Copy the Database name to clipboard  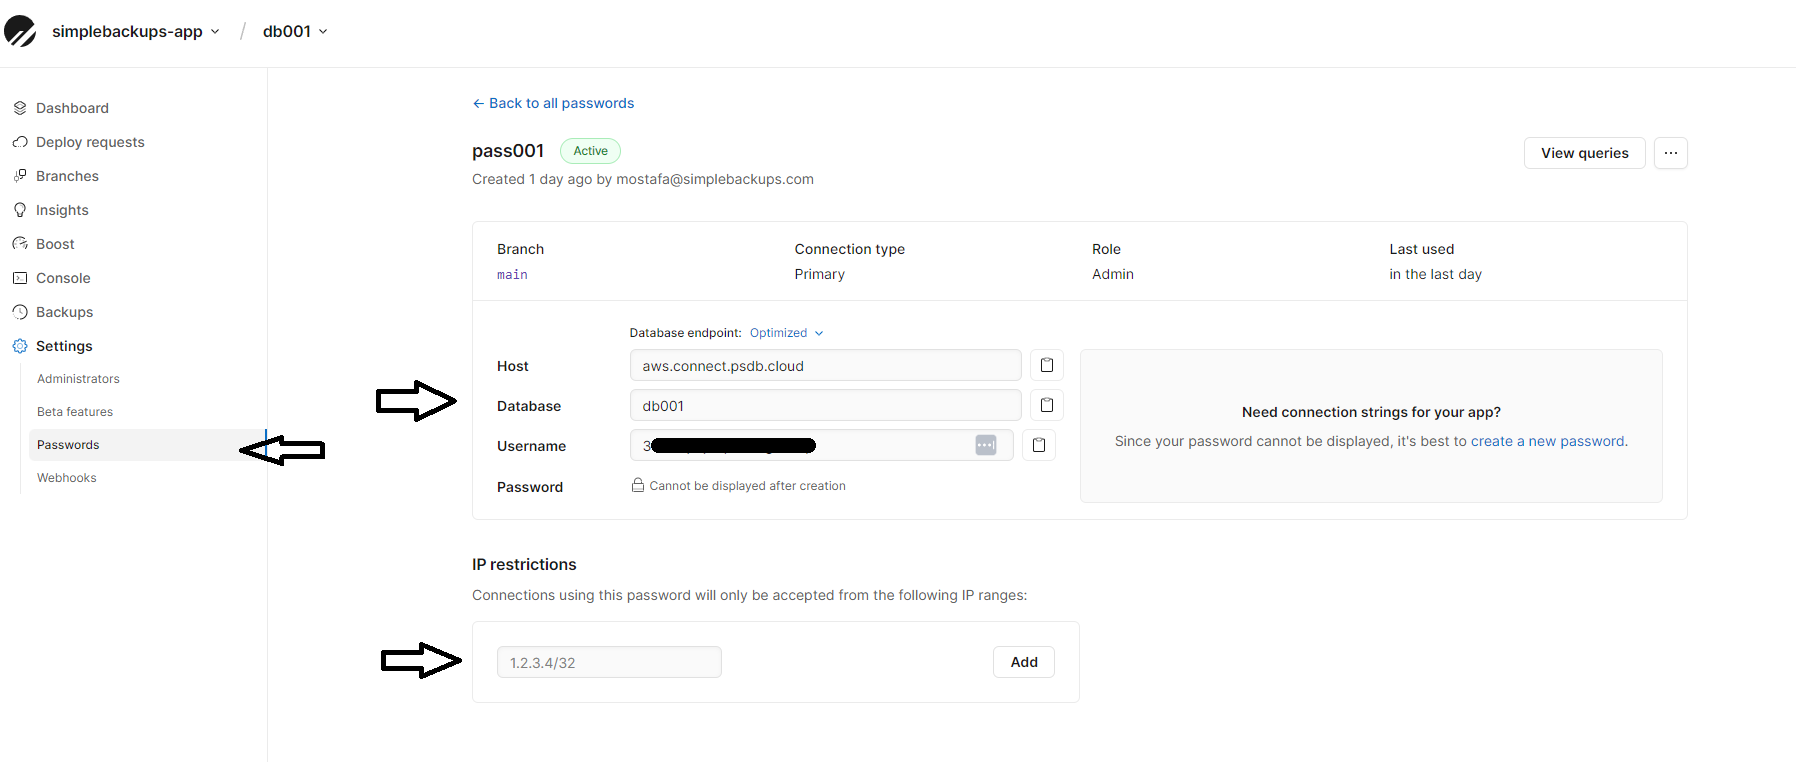[1046, 405]
